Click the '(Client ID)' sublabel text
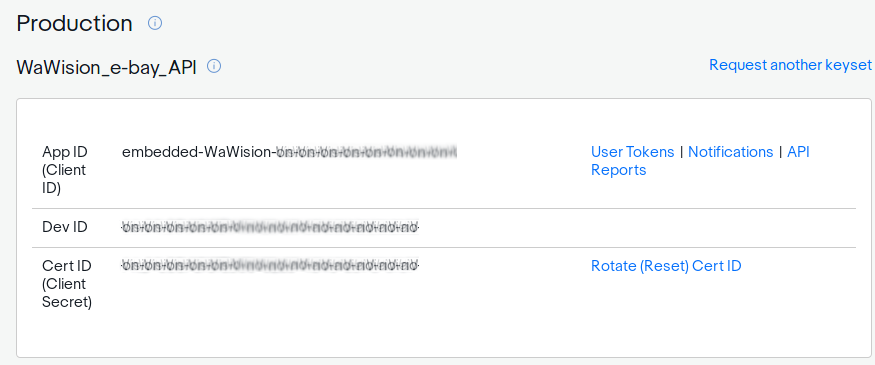This screenshot has height=365, width=875. [65, 179]
